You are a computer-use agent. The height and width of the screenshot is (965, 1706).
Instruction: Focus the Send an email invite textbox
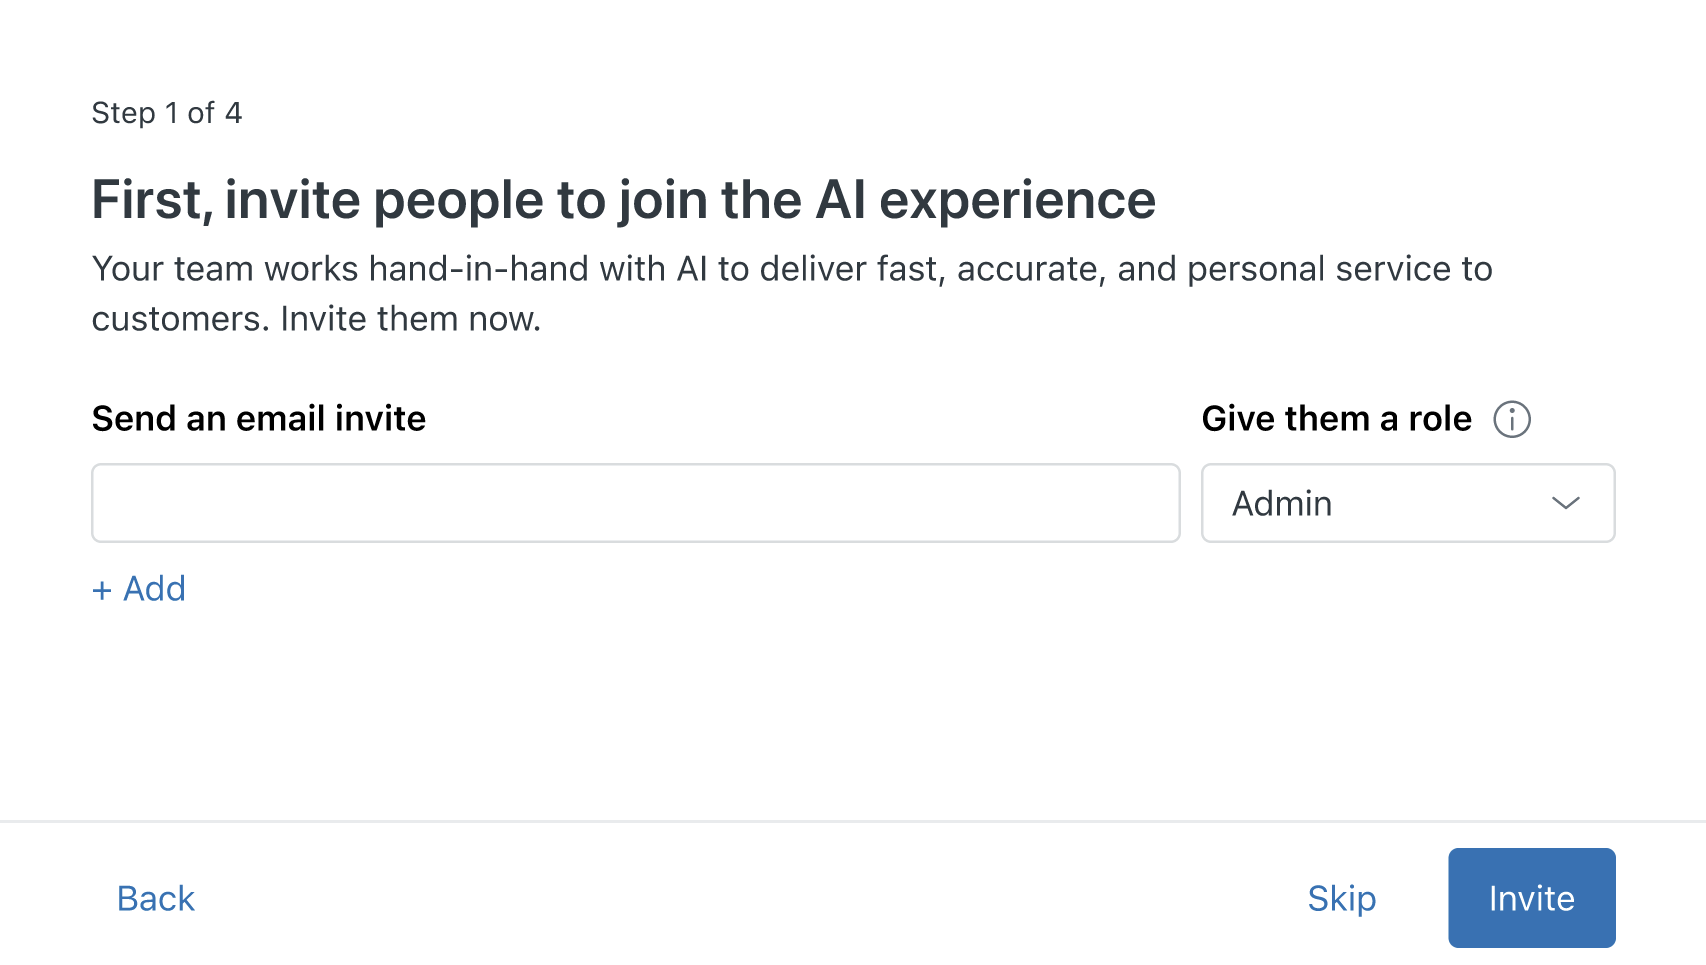tap(635, 503)
